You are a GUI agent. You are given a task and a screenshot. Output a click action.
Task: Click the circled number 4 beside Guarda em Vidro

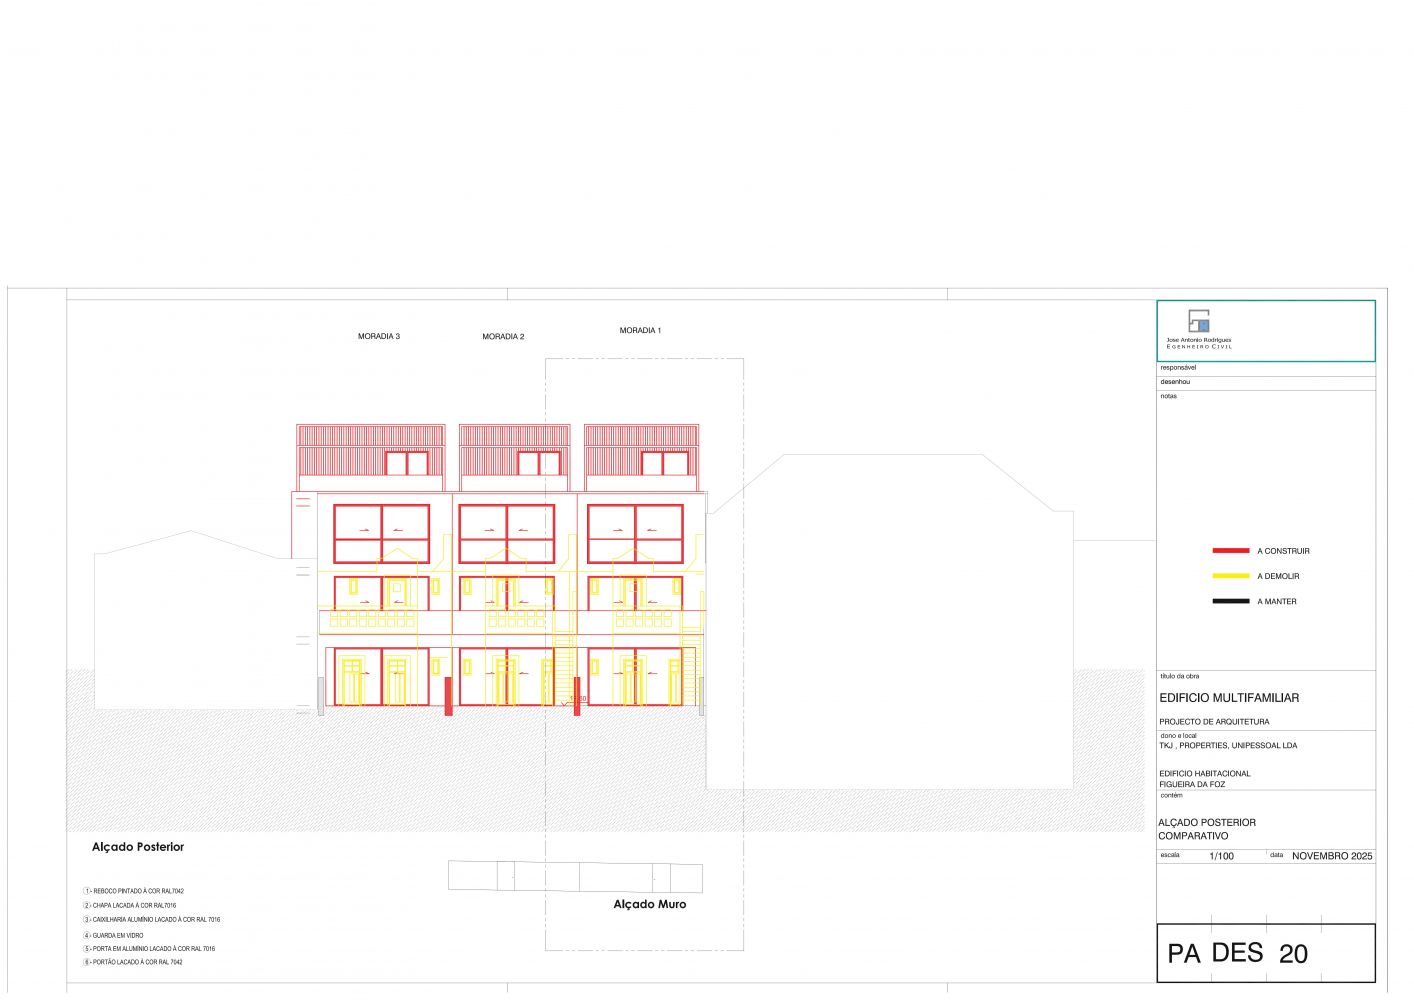pos(87,935)
